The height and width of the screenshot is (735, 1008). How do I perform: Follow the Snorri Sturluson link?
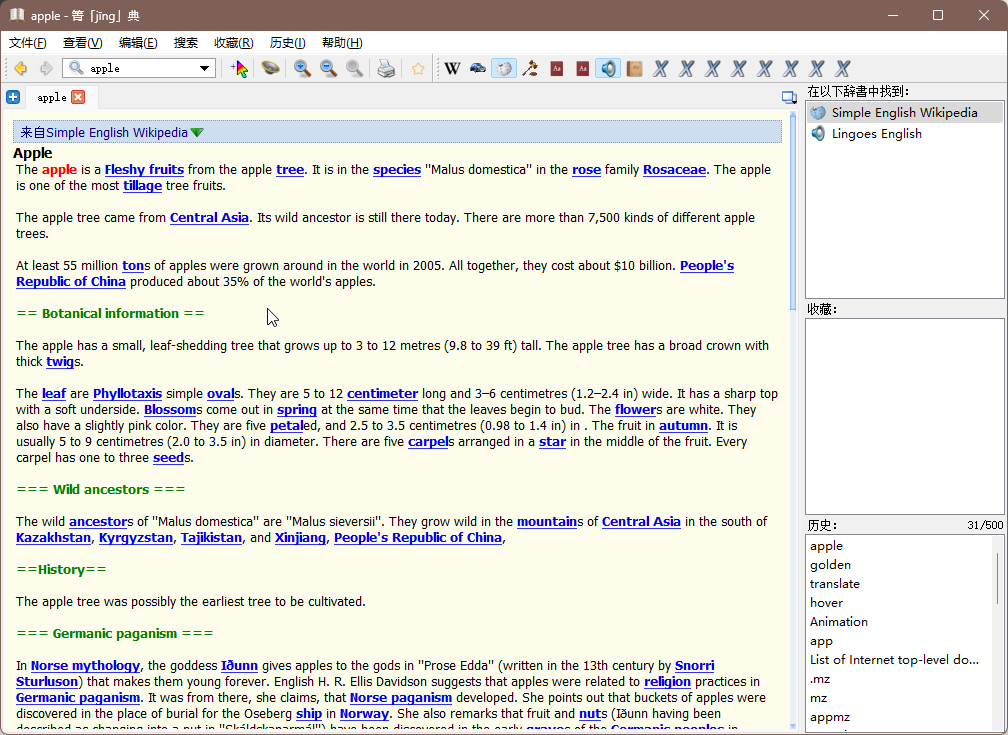[694, 666]
